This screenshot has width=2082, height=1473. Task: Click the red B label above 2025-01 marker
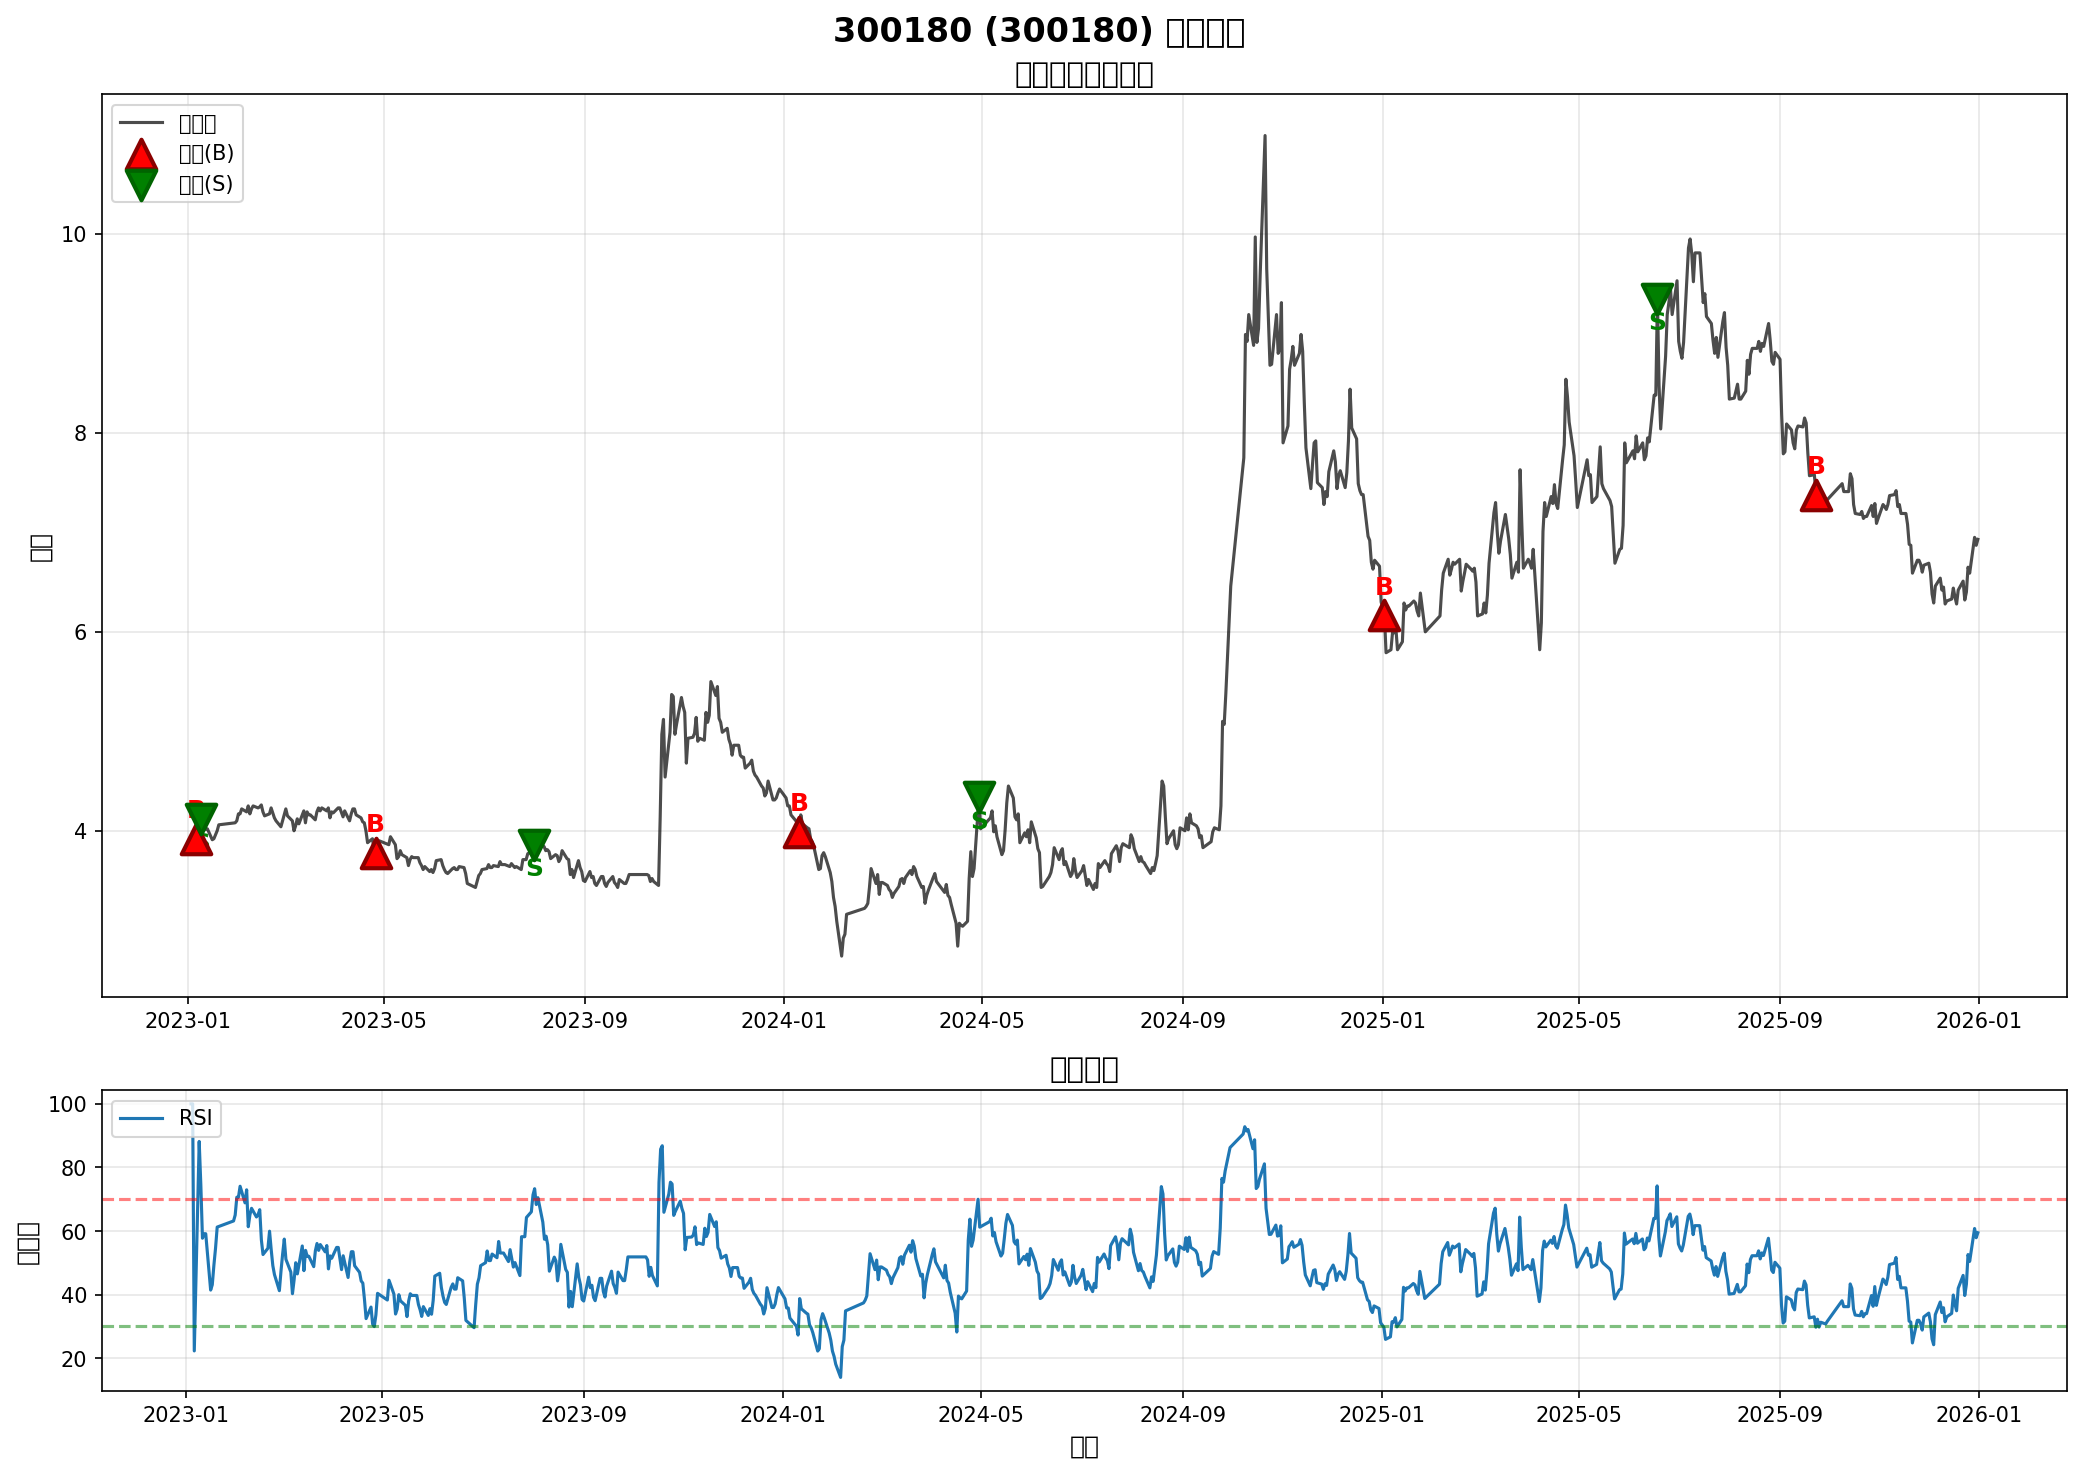(x=1383, y=587)
